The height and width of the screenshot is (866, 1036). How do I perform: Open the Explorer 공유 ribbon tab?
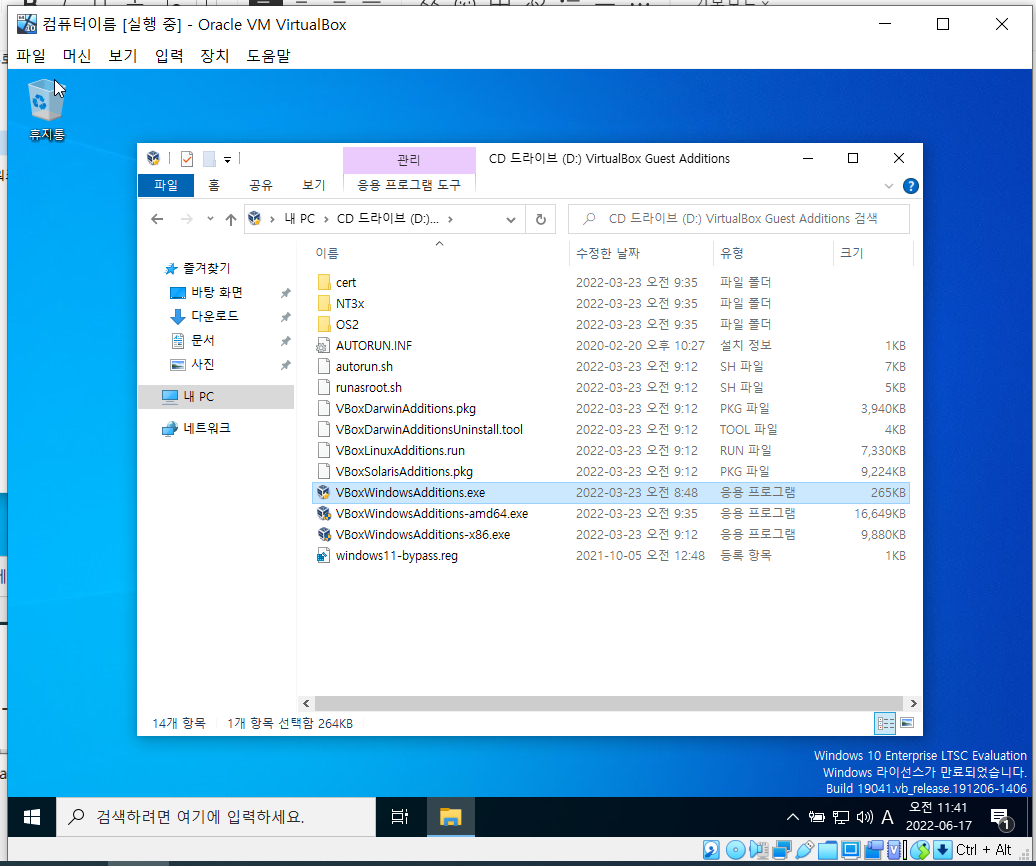coord(260,185)
